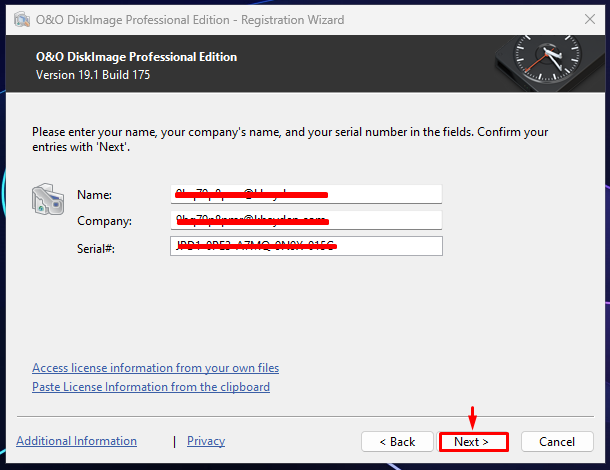This screenshot has width=610, height=470.
Task: Close the Registration Wizard window
Action: [590, 19]
